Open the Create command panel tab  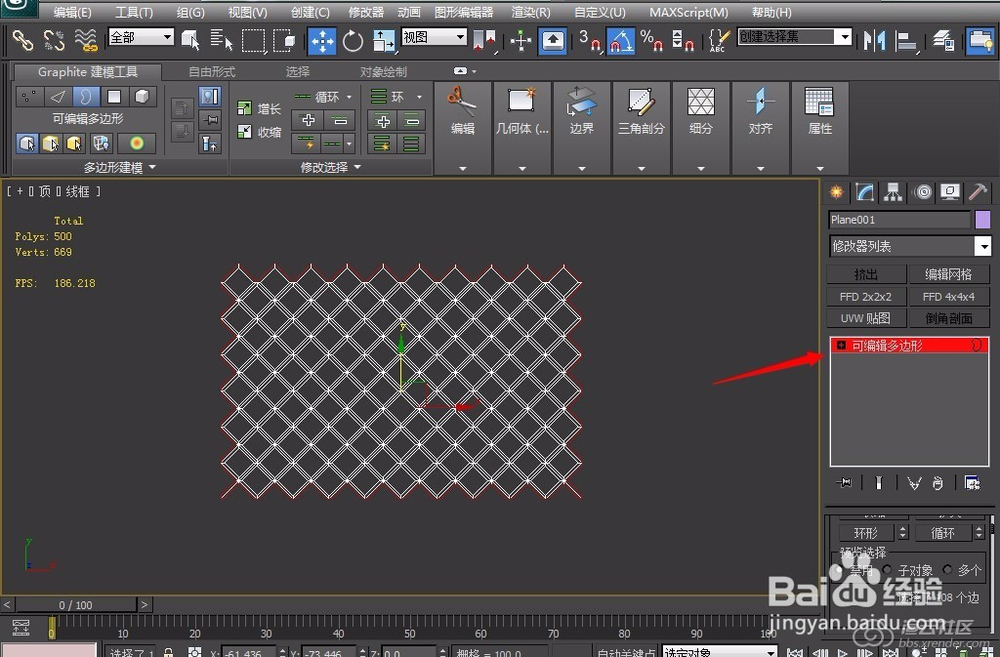coord(836,192)
